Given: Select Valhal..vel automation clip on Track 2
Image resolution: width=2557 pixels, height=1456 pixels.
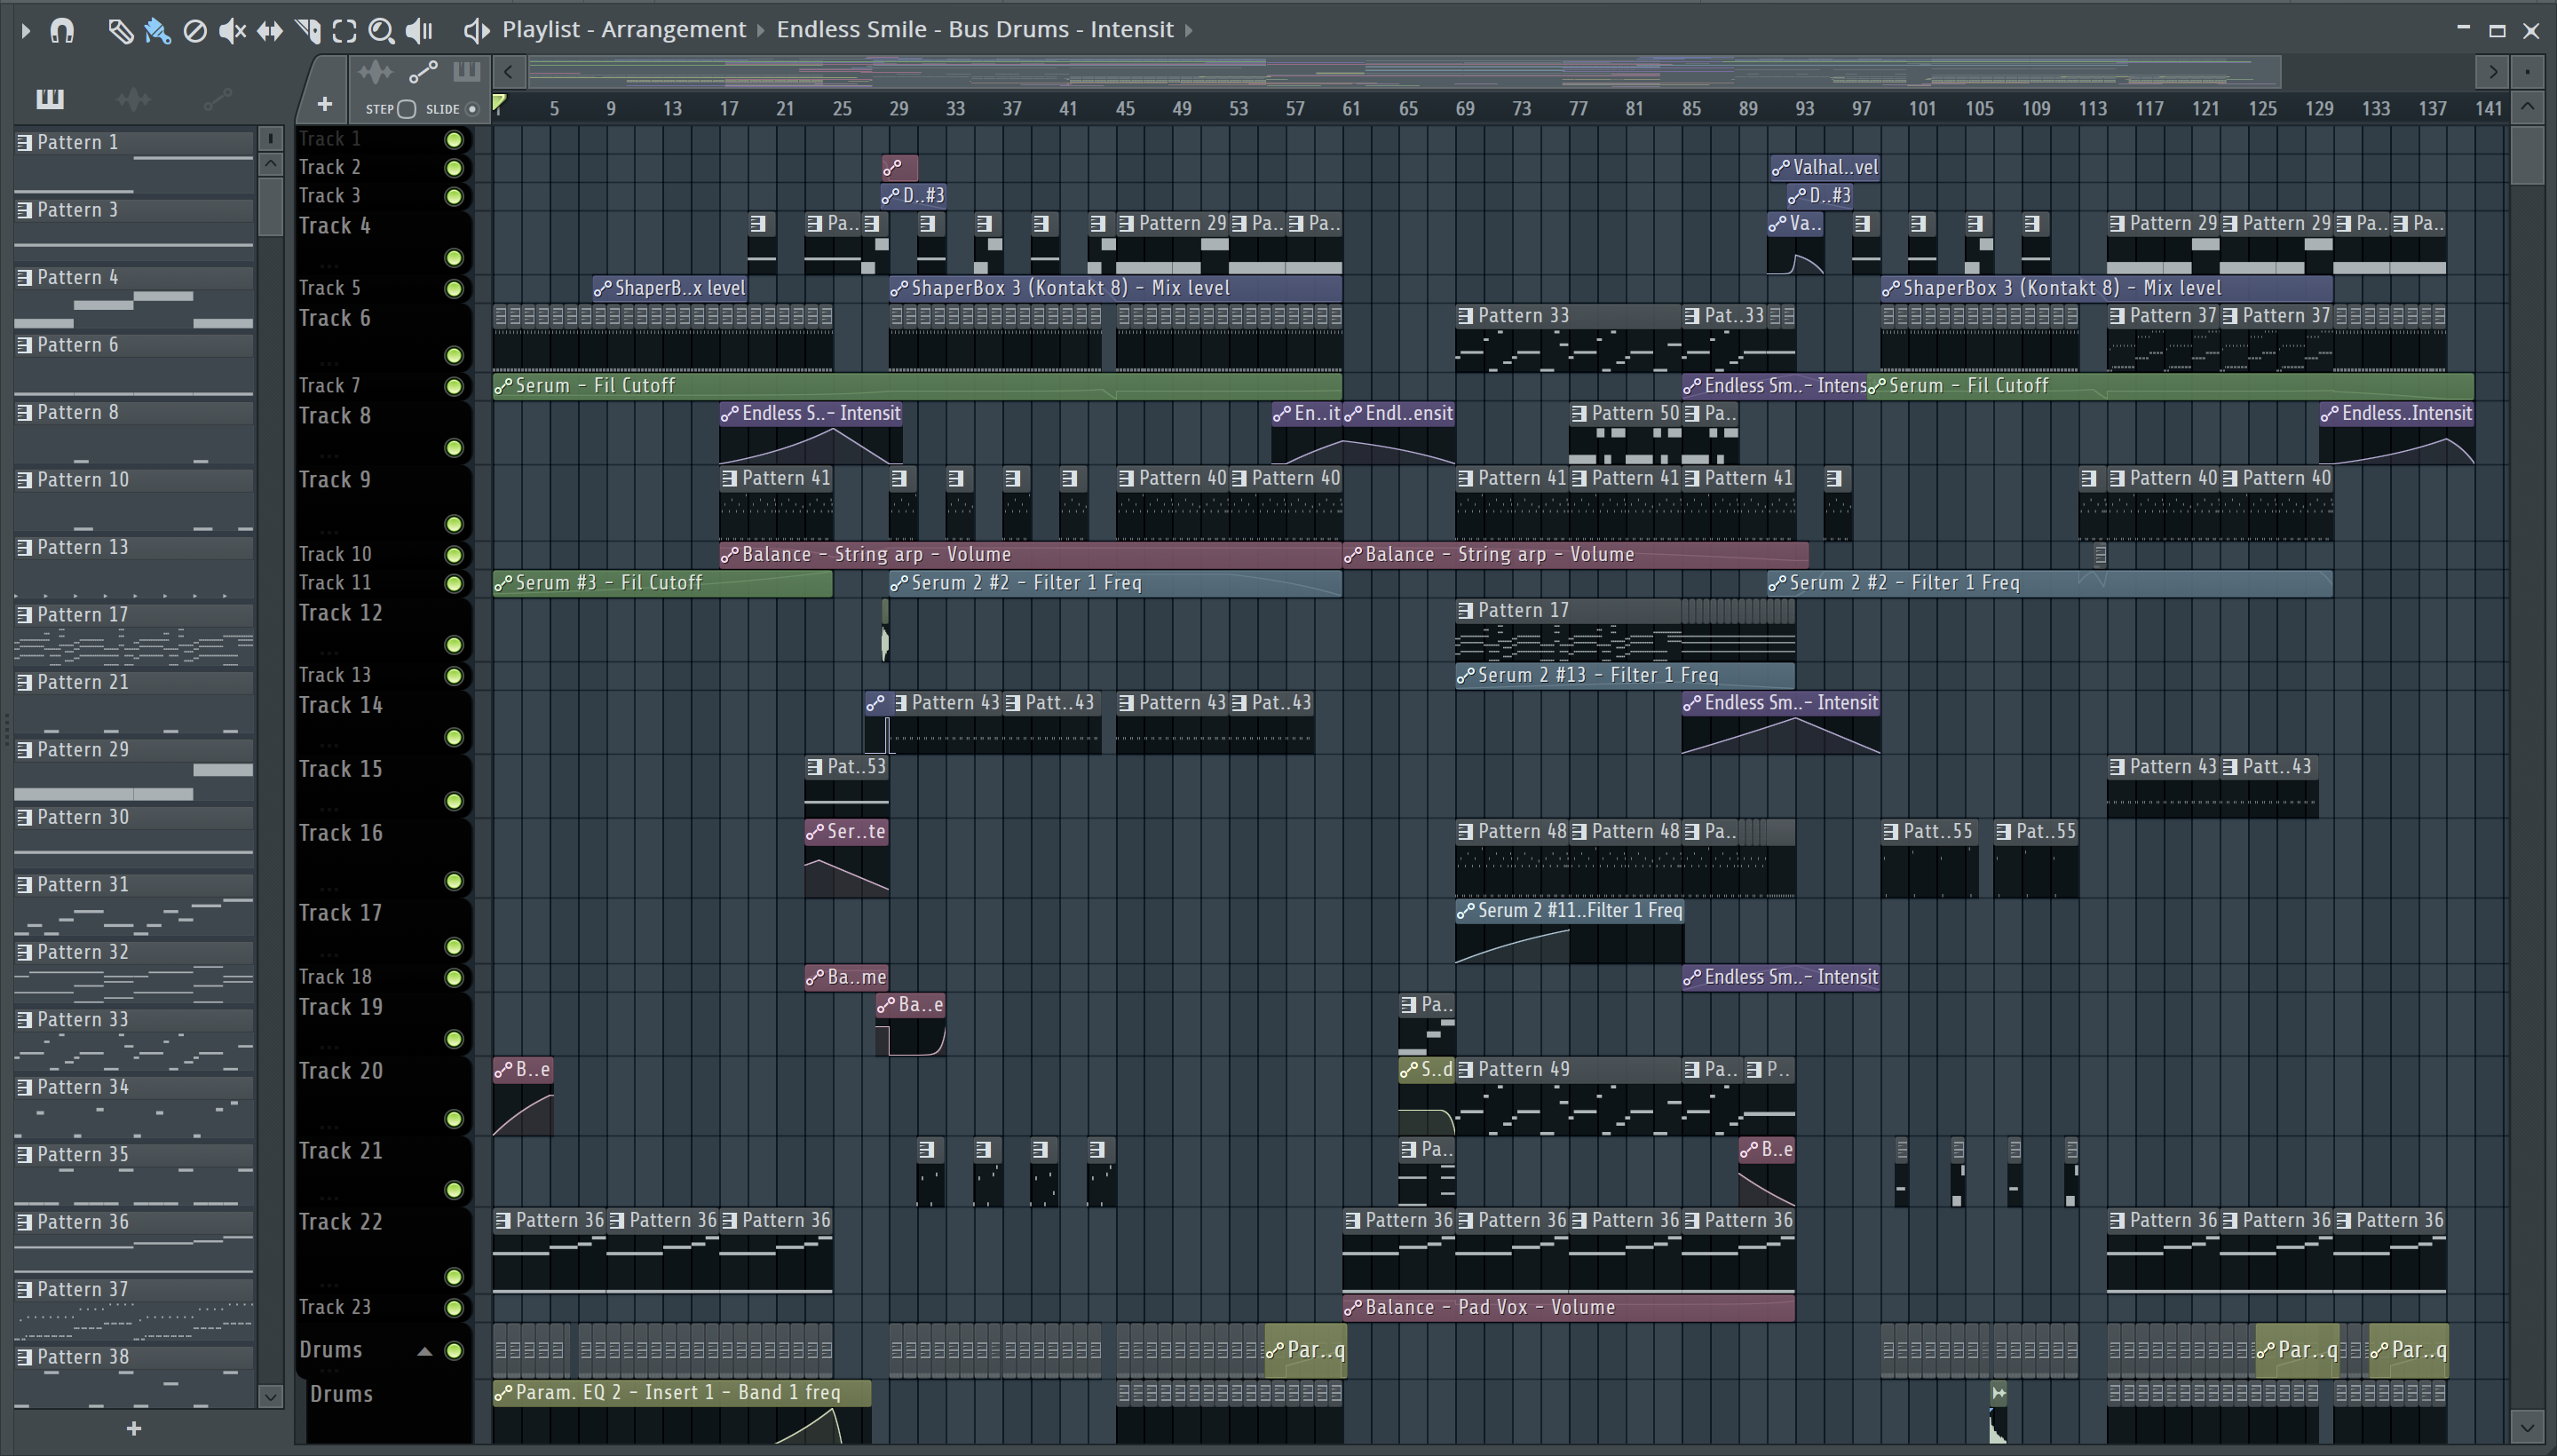Looking at the screenshot, I should [x=1825, y=168].
